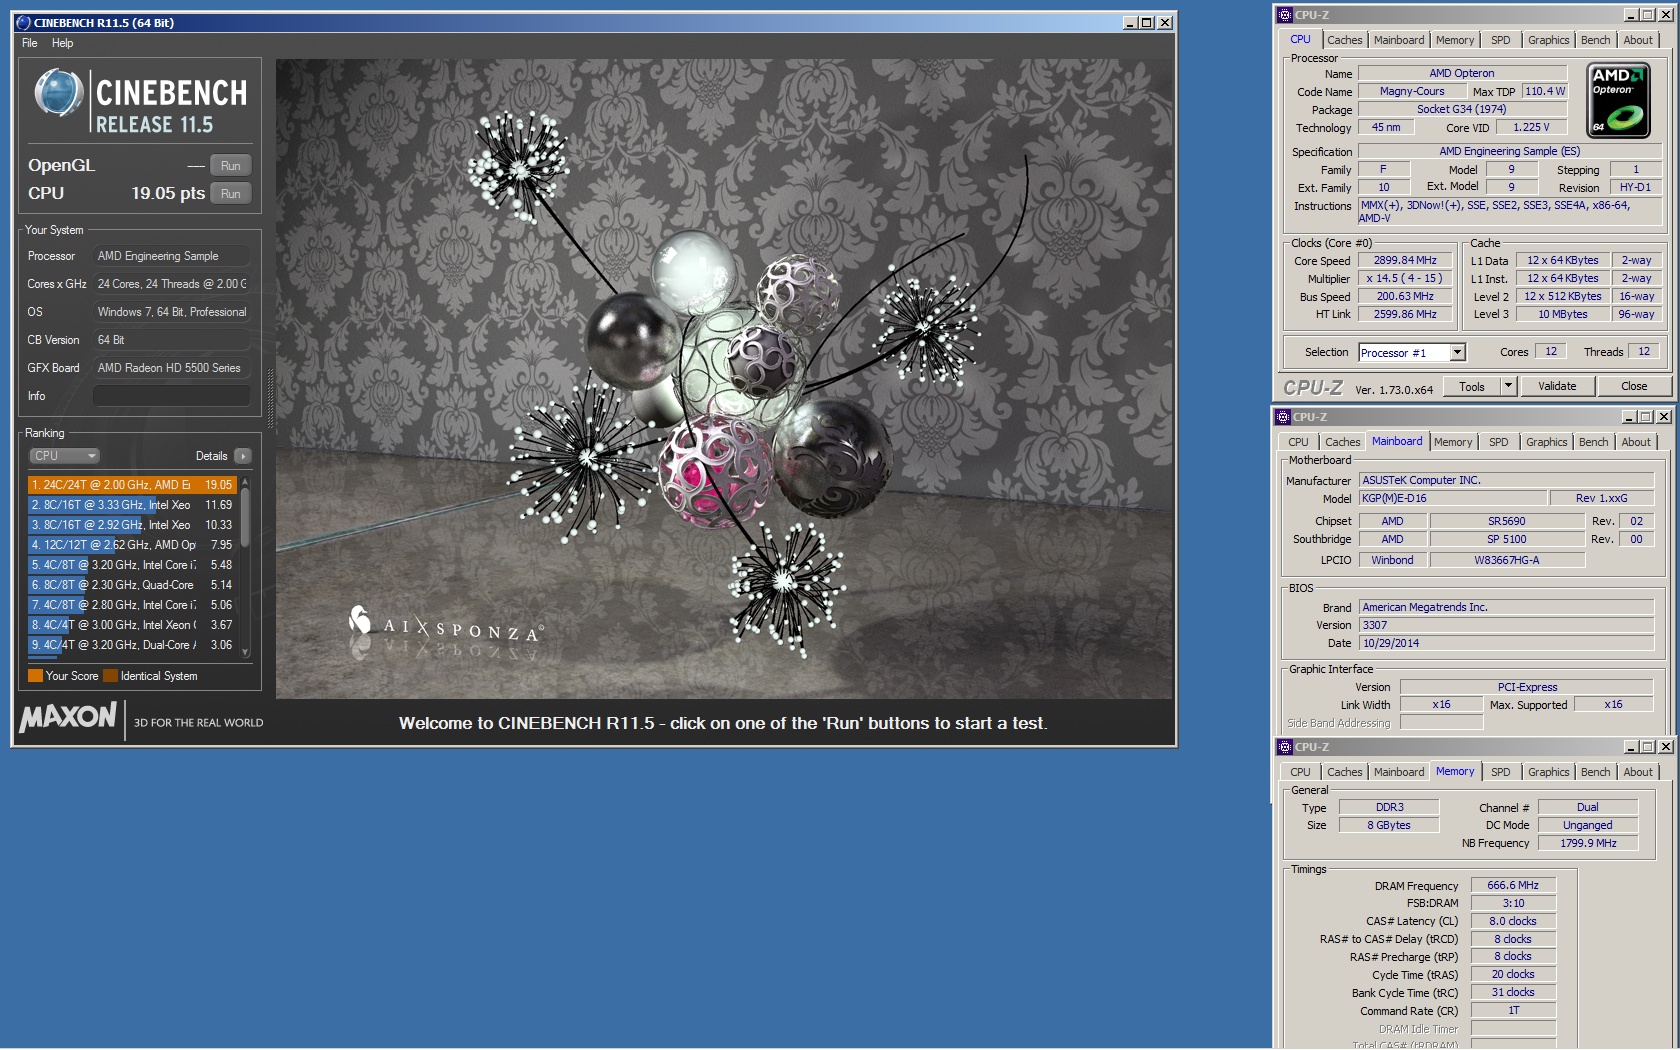Open Caches tab in middle CPU-Z window
The width and height of the screenshot is (1680, 1050).
1342,442
